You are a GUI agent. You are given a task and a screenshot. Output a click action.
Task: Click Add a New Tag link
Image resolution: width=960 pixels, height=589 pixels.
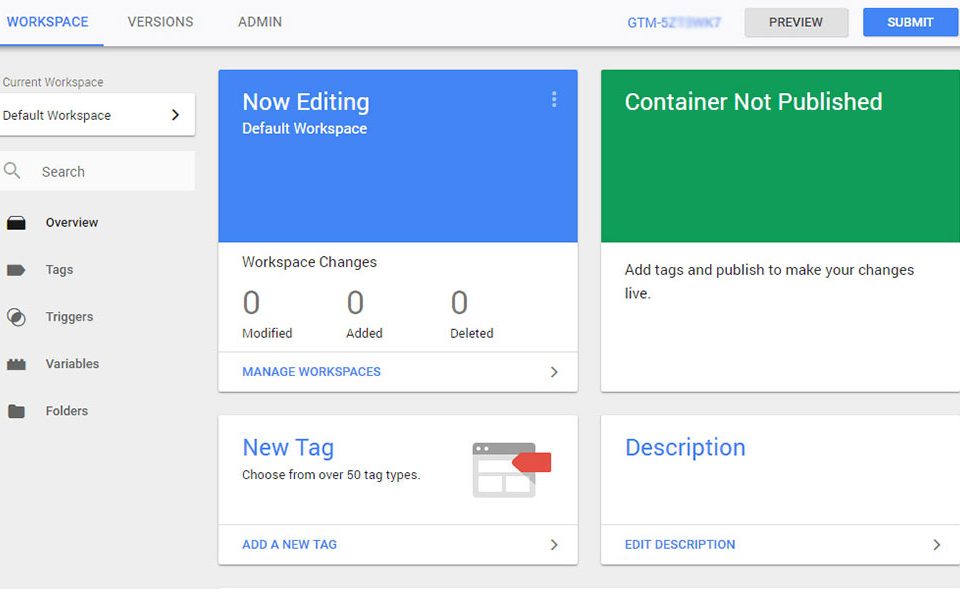(x=289, y=544)
